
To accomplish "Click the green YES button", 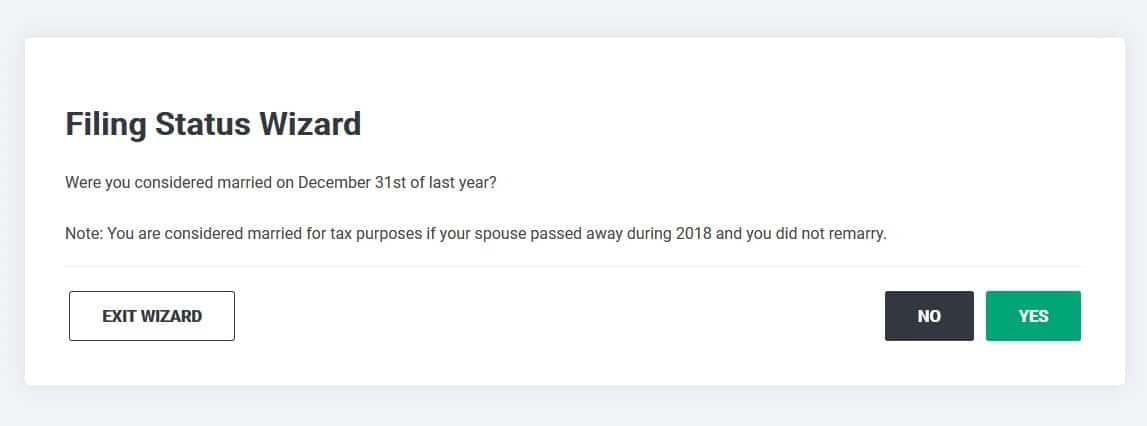I will 1033,316.
